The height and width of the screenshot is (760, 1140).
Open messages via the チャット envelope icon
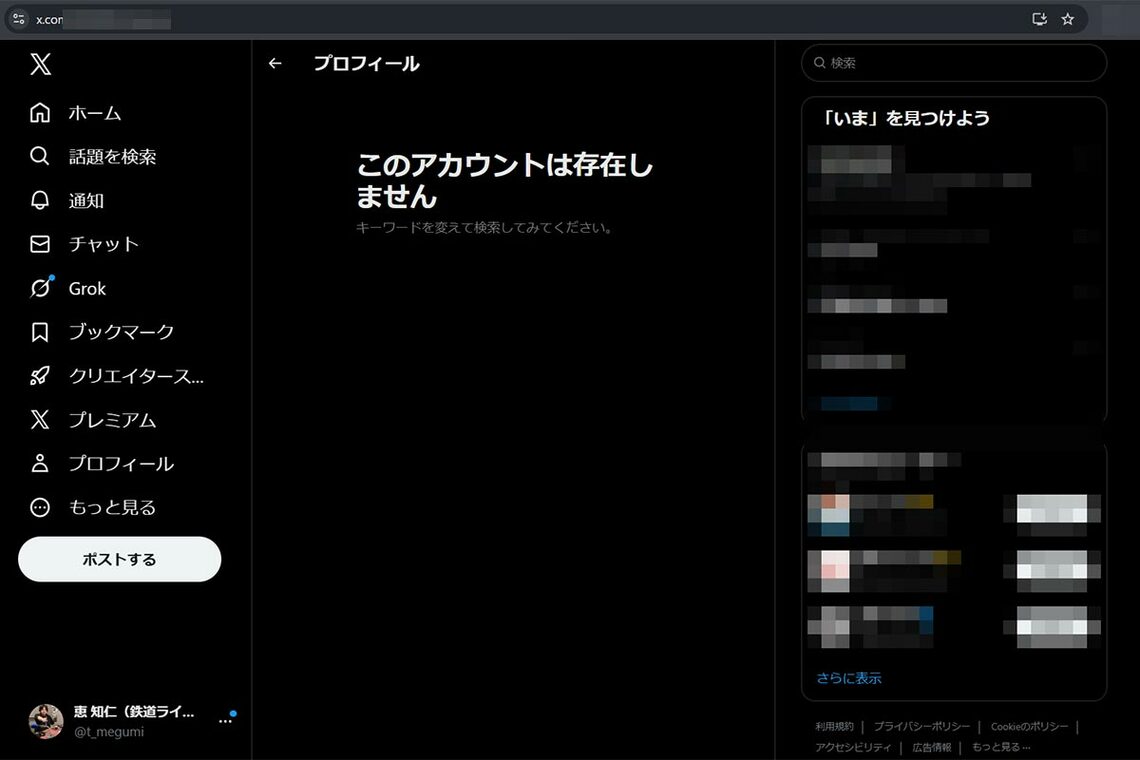(x=39, y=244)
